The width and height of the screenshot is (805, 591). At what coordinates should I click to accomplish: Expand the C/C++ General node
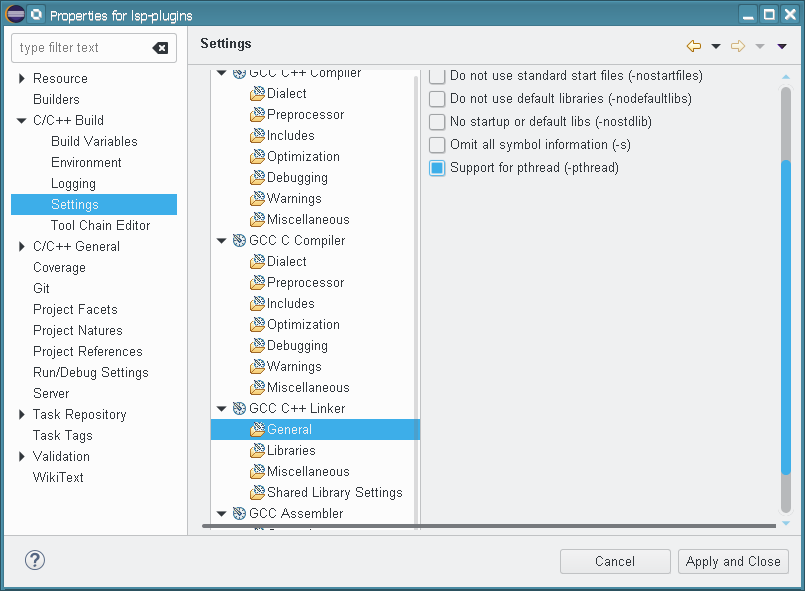[22, 247]
